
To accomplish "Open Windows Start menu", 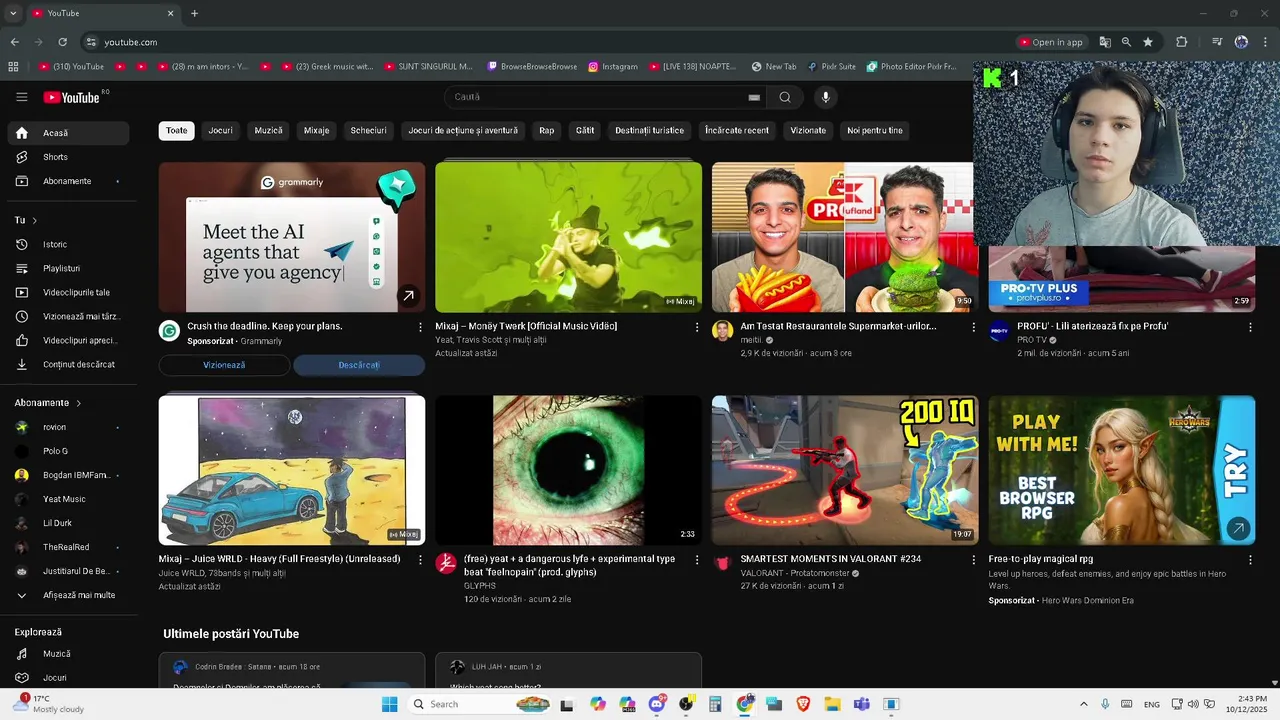I will [x=389, y=704].
